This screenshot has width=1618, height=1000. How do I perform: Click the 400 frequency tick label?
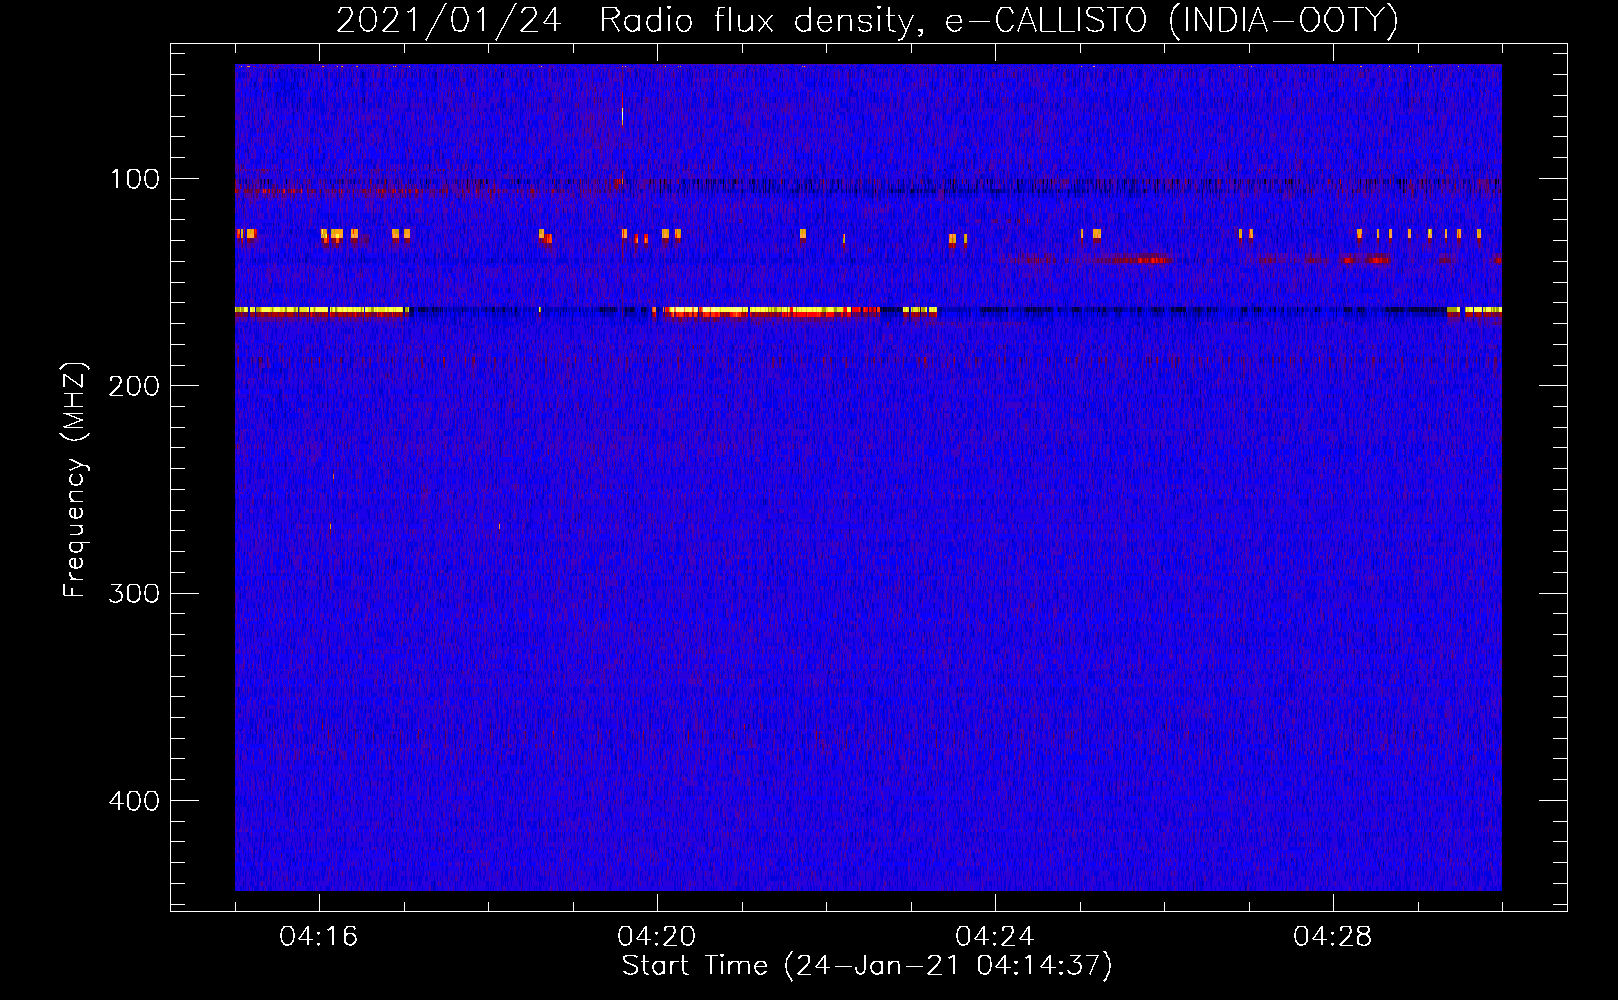pyautogui.click(x=134, y=801)
